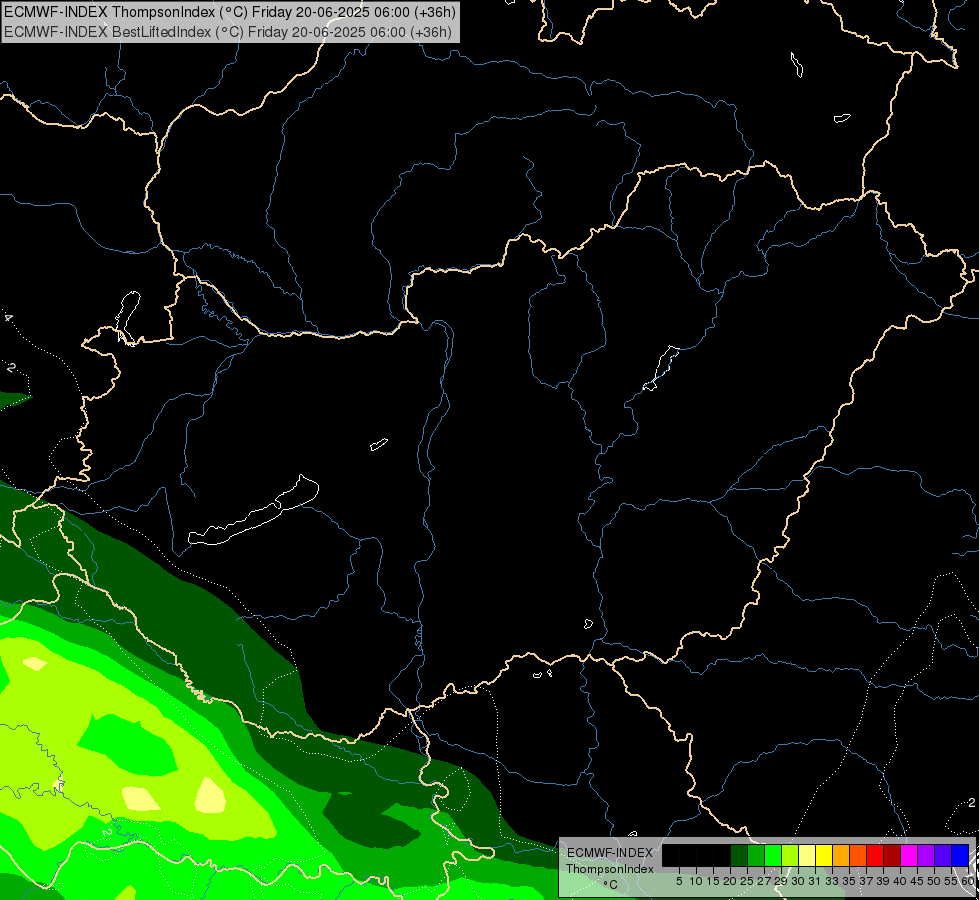Click the dark green 20–25 legend swatch
The image size is (979, 900).
(739, 855)
